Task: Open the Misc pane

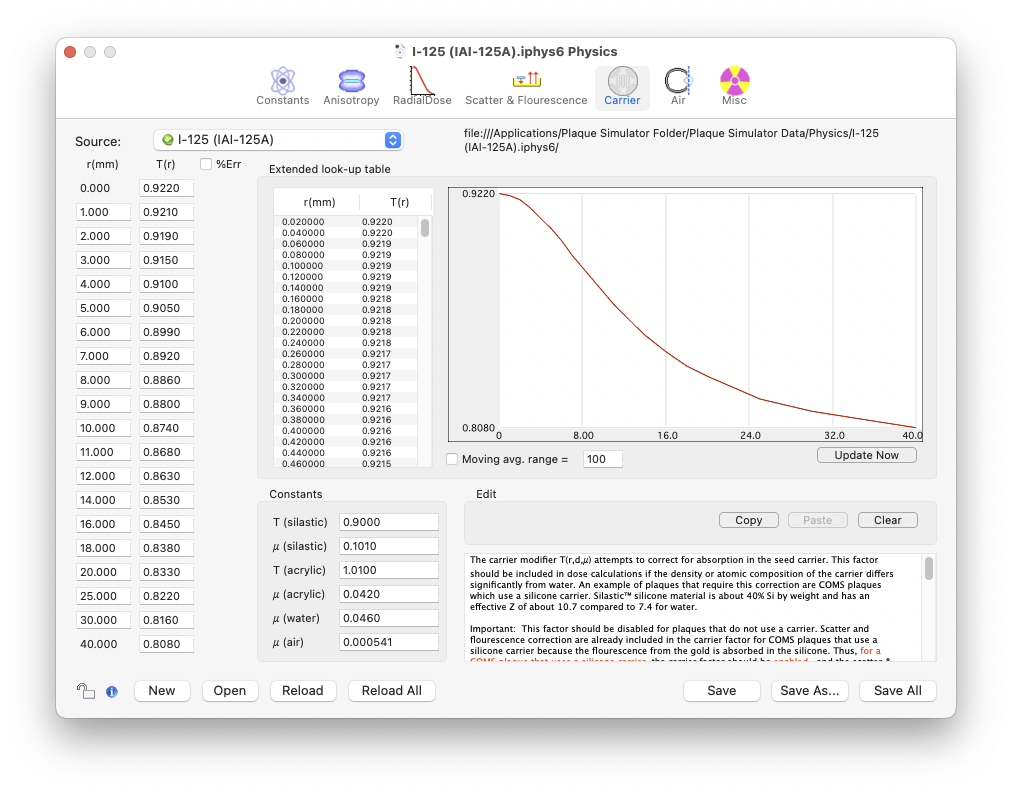Action: (x=734, y=86)
